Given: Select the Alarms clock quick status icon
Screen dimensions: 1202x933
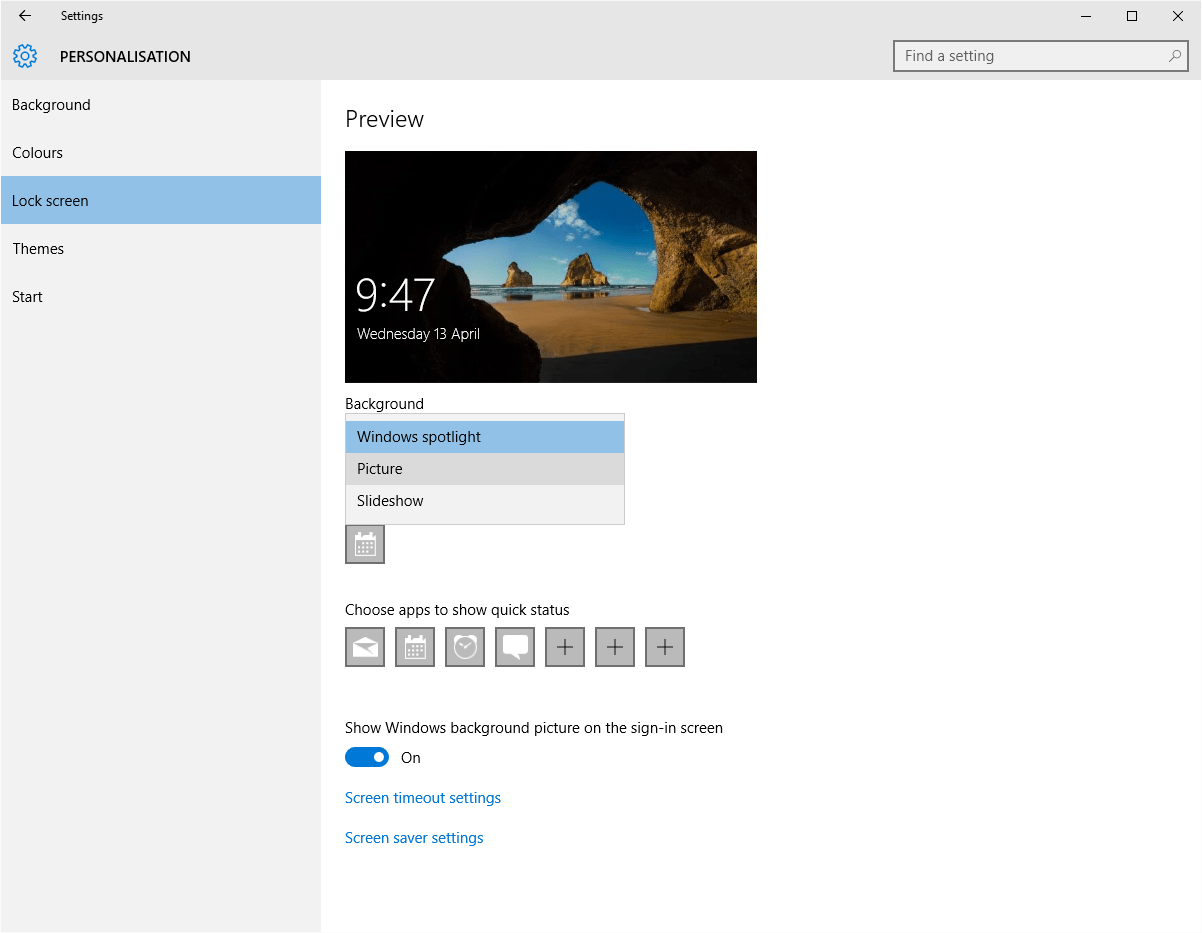Looking at the screenshot, I should (465, 647).
